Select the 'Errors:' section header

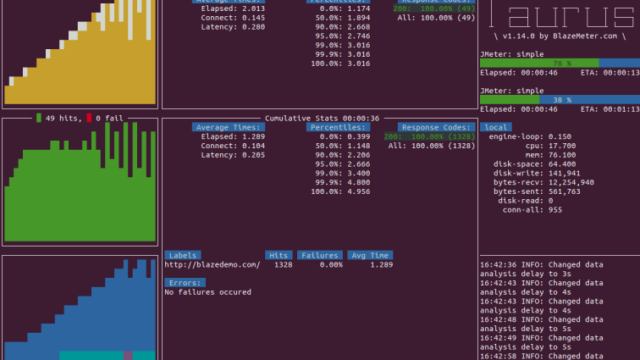(x=185, y=283)
